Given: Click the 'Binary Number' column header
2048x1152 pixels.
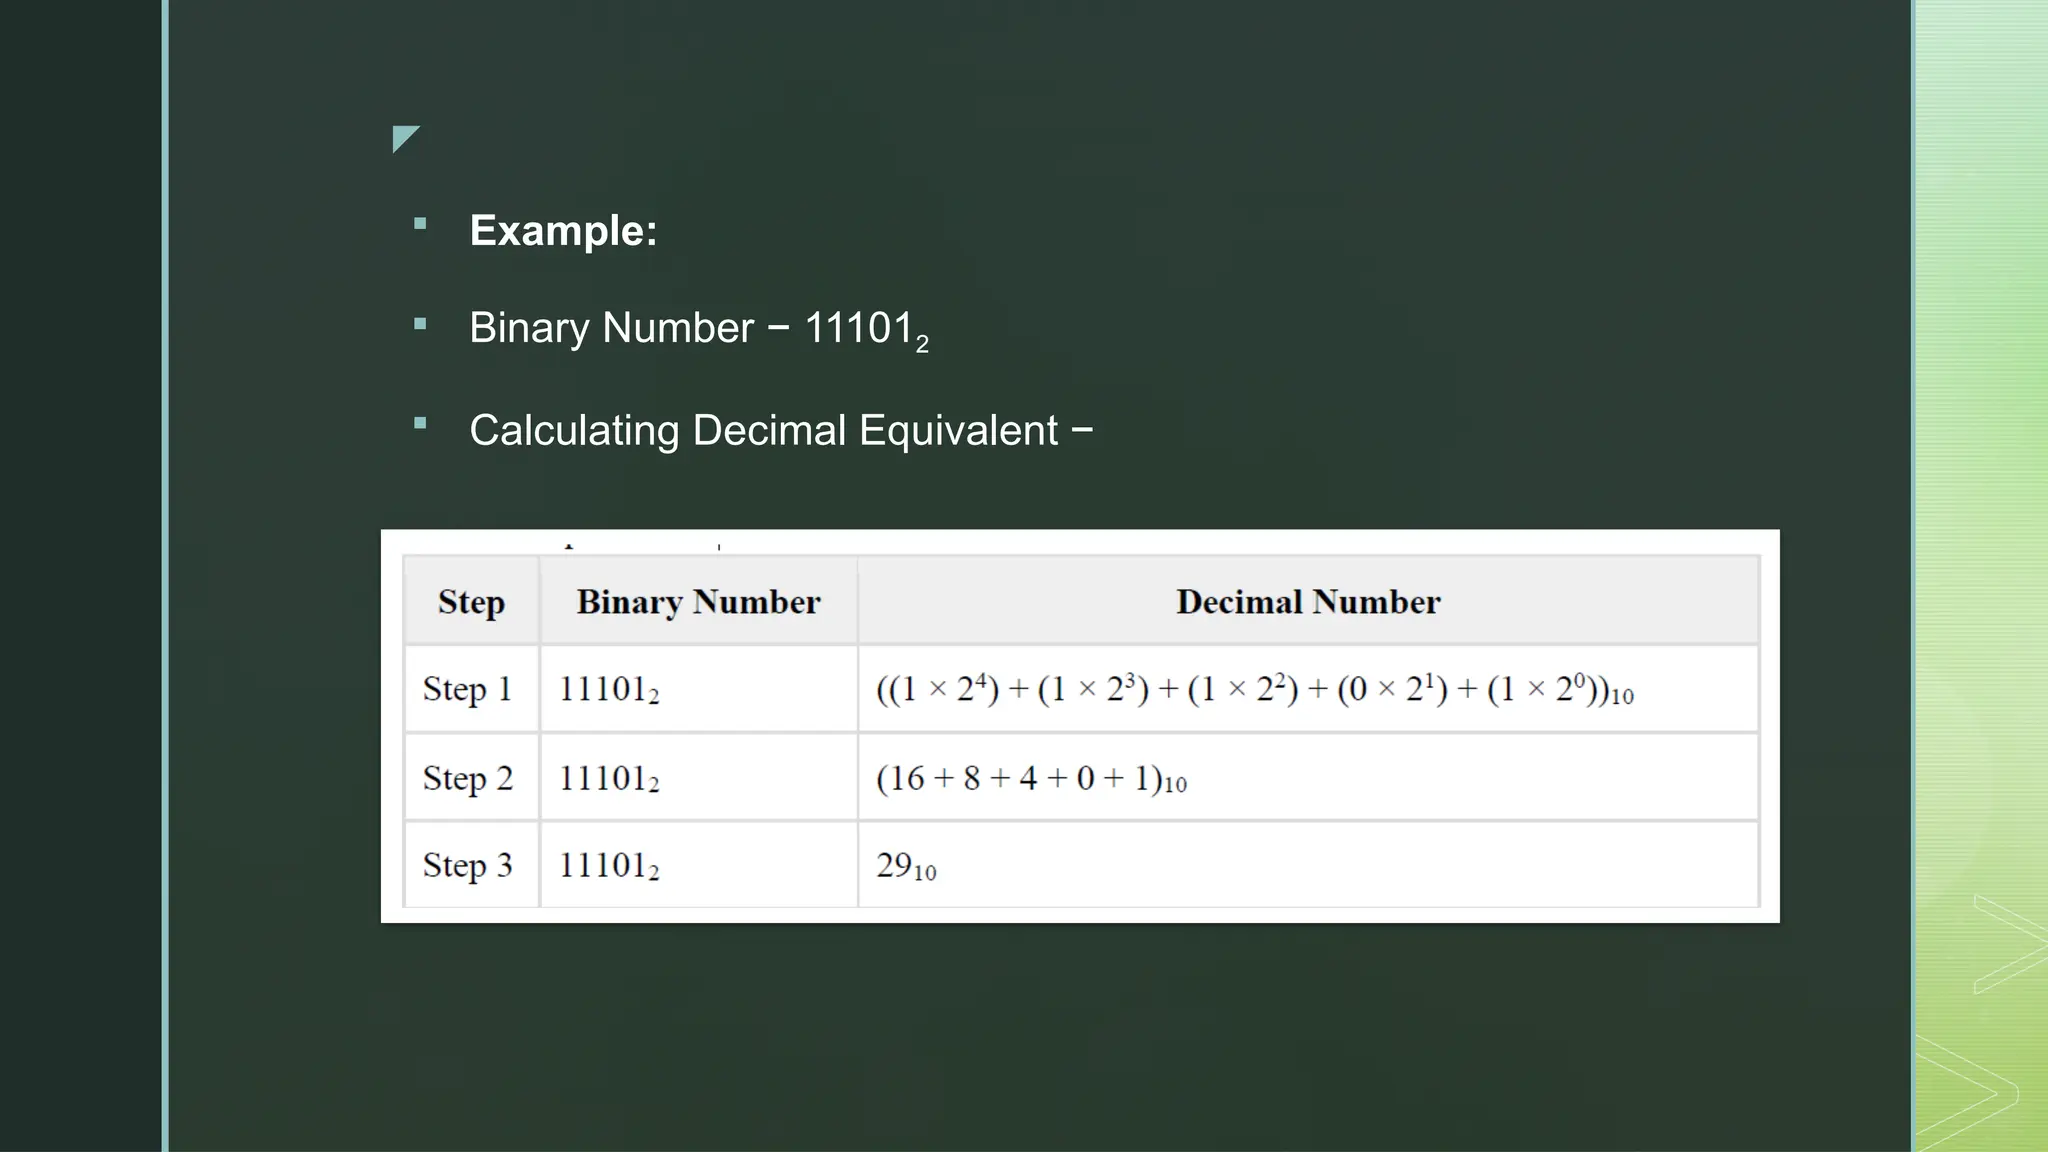Looking at the screenshot, I should click(x=698, y=601).
